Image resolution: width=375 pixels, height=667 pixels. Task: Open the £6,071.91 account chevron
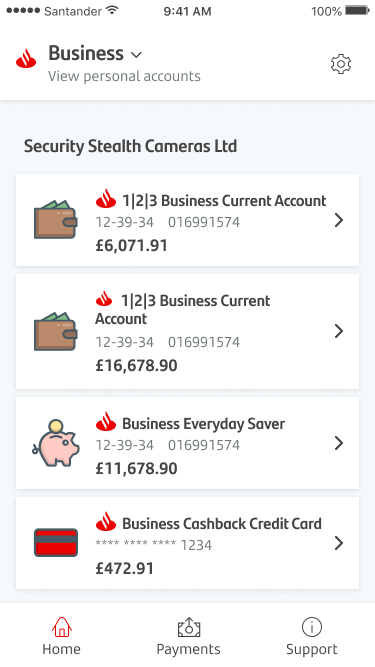[x=339, y=220]
